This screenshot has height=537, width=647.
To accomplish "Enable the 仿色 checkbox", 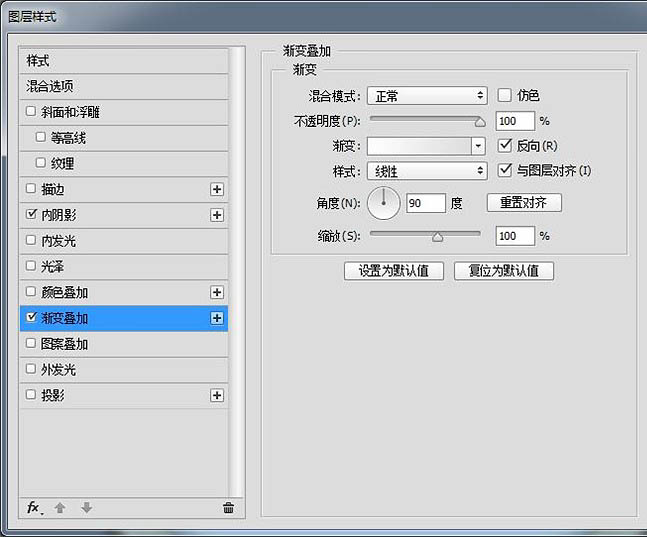I will point(505,95).
